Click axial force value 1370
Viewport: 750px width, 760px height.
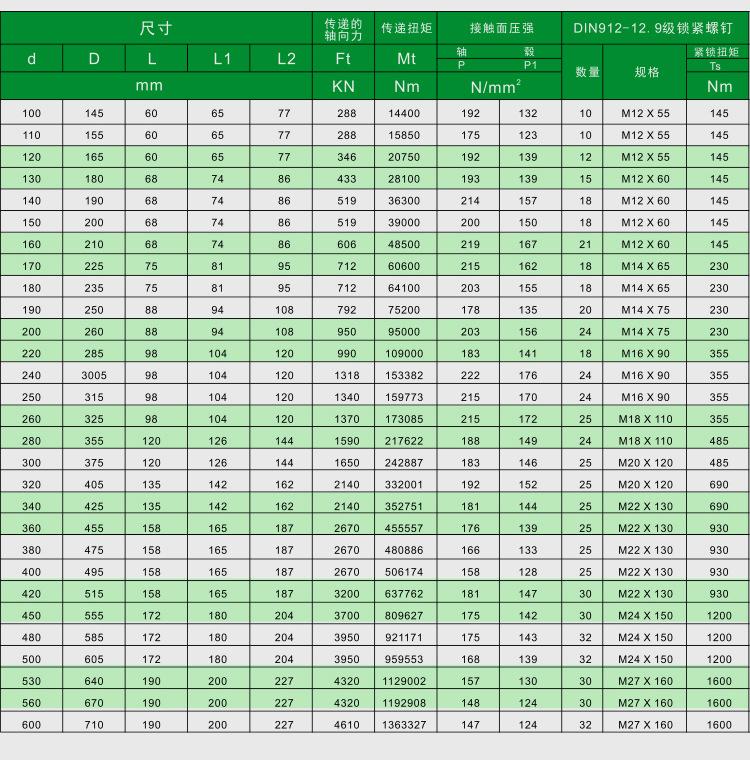tap(347, 419)
